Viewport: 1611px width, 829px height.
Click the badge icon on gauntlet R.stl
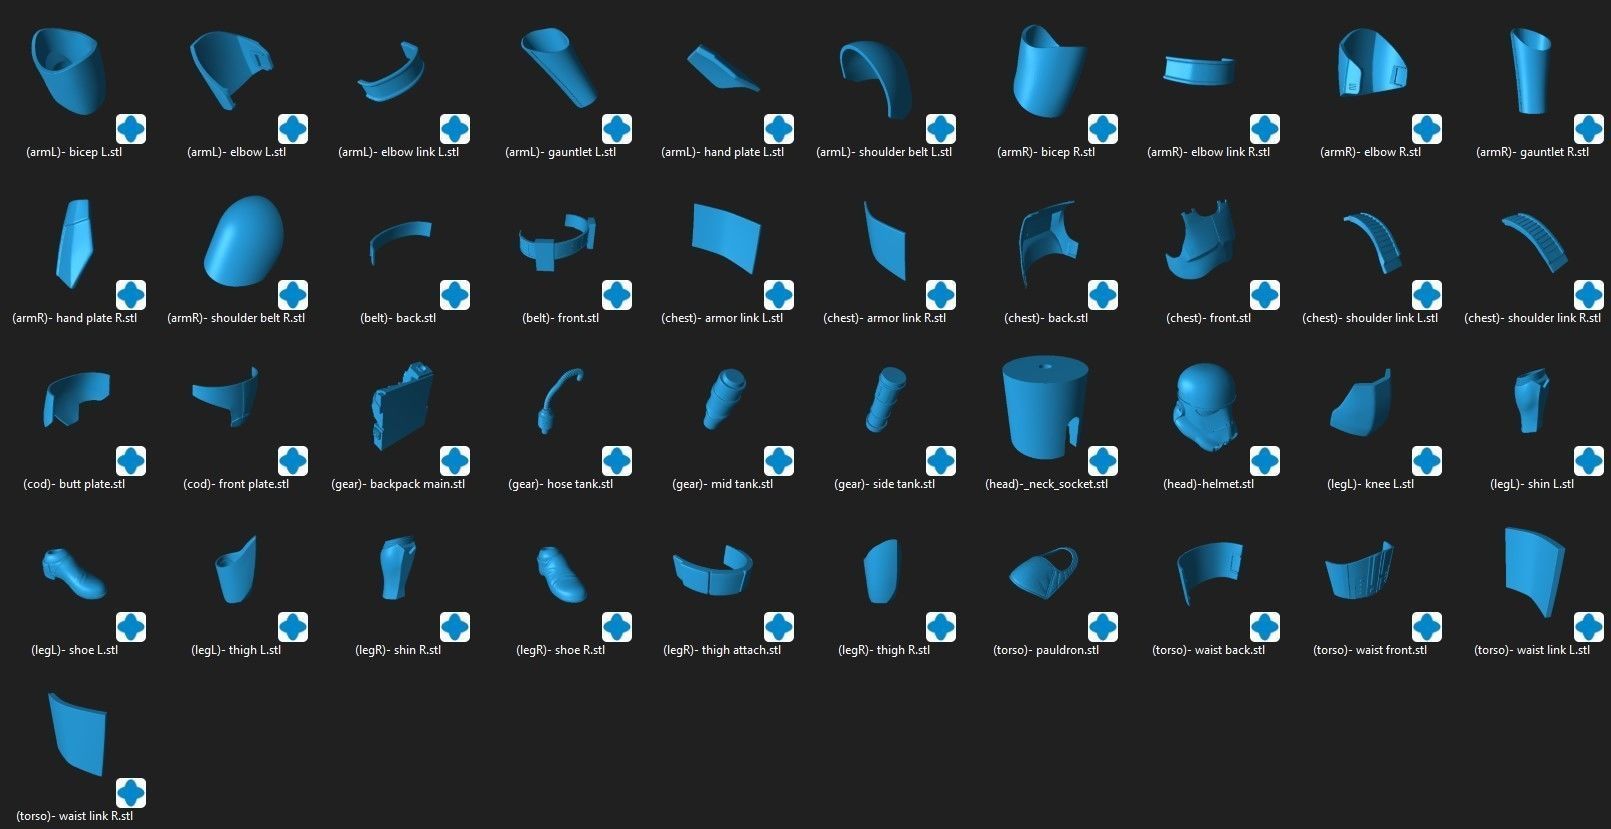coord(1589,129)
